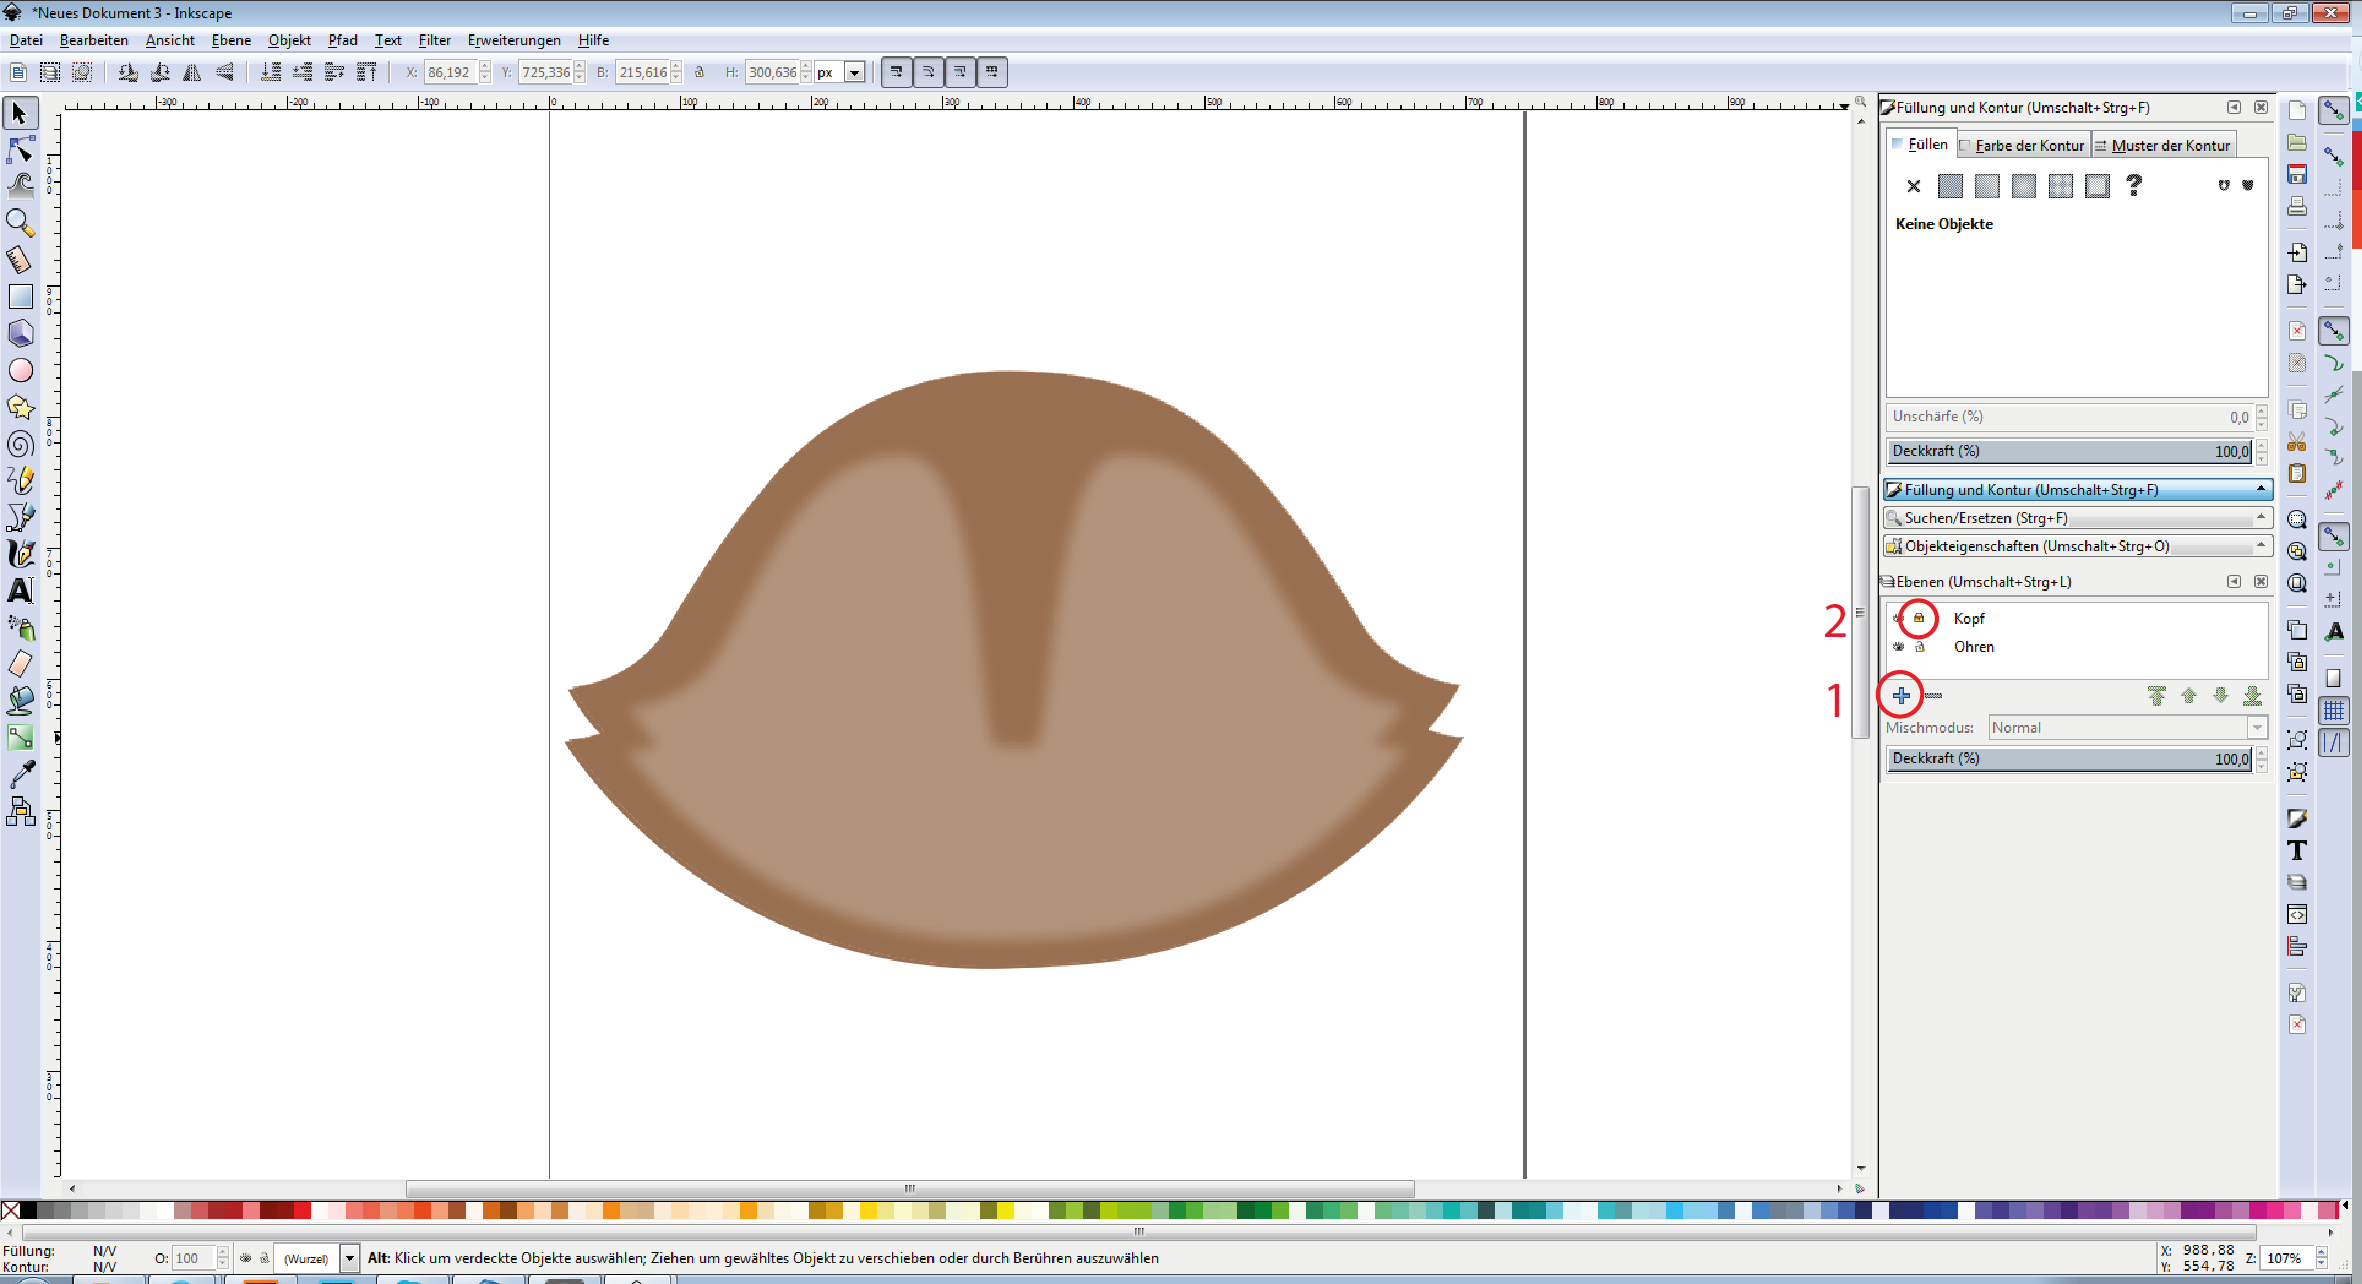Screen dimensions: 2362x1284
Task: Select the Rectangle tool
Action: (x=20, y=296)
